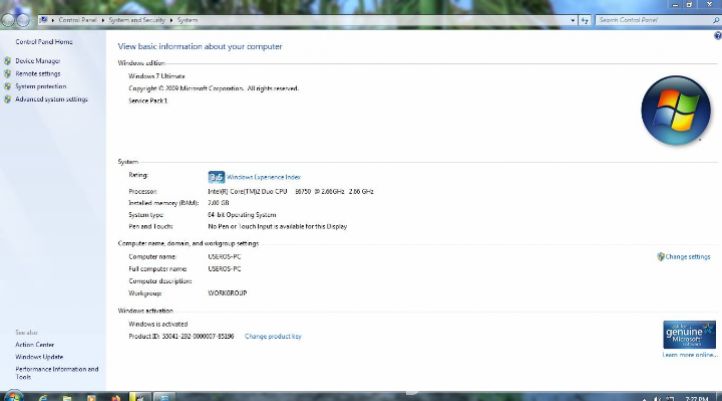Open the address bar history dropdown arrow
The height and width of the screenshot is (401, 722).
(573, 20)
